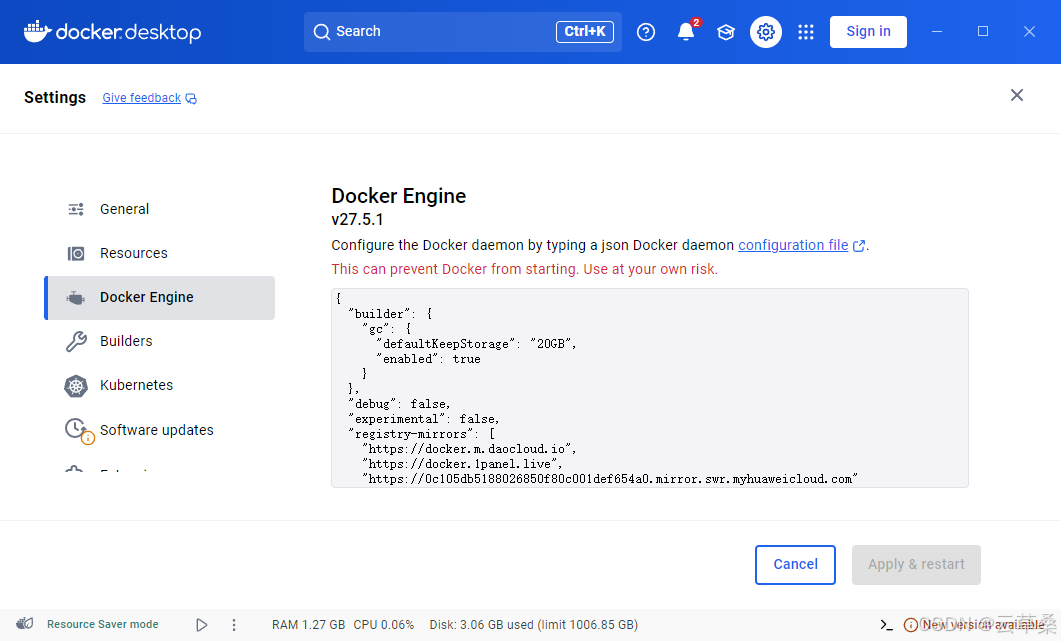The height and width of the screenshot is (641, 1061).
Task: Open the General settings tab
Action: (x=160, y=209)
